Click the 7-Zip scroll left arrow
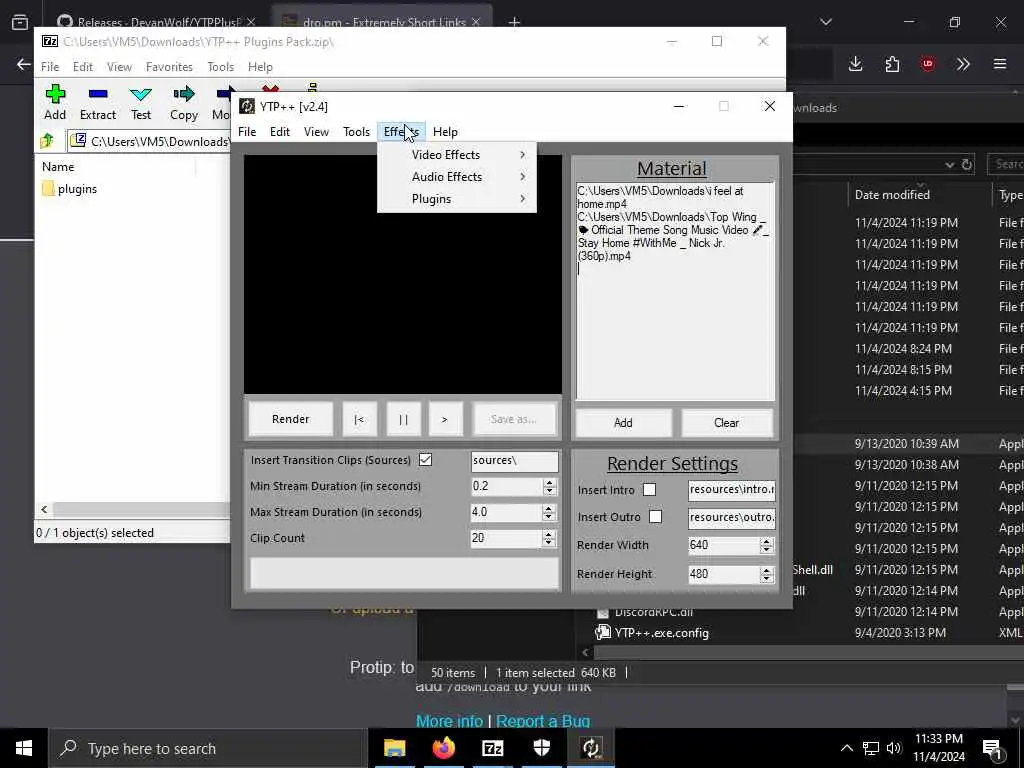1024x768 pixels. [44, 509]
